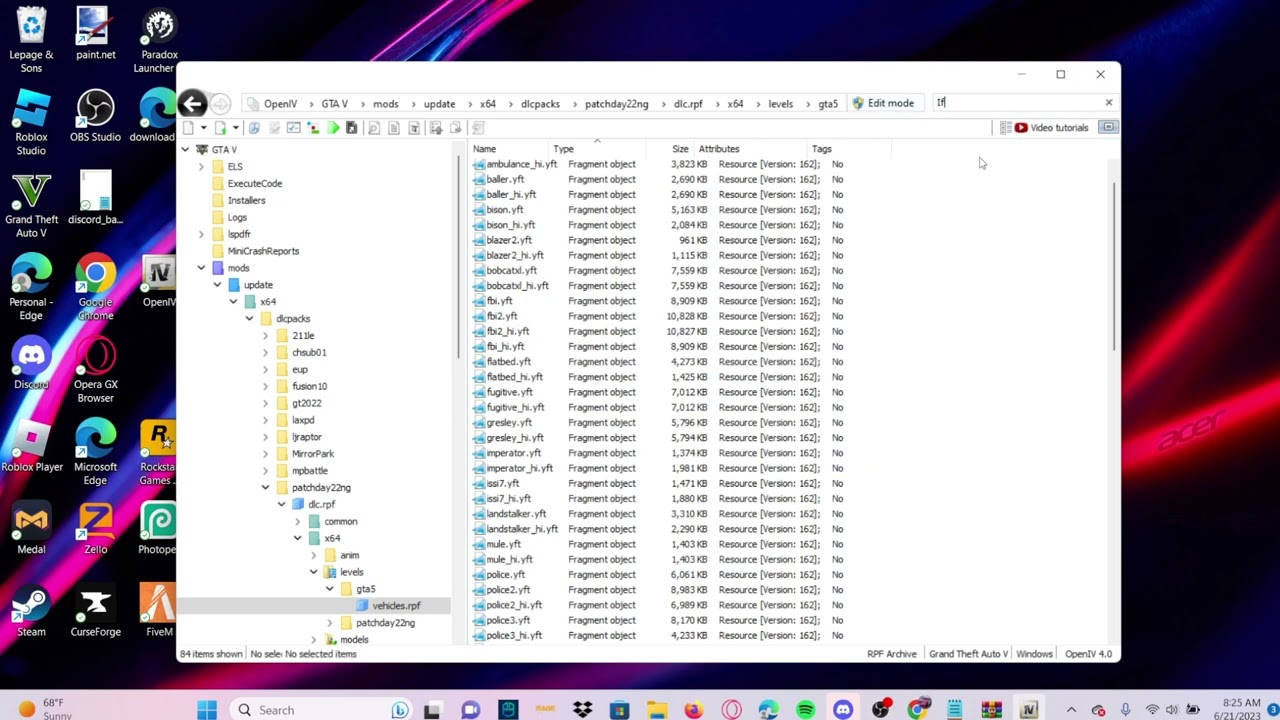
Task: Toggle Edit mode in OpenIV
Action: click(883, 103)
